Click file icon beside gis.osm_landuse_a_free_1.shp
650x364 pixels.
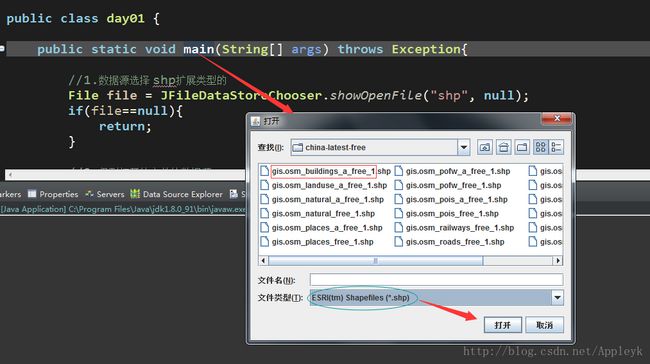(264, 185)
